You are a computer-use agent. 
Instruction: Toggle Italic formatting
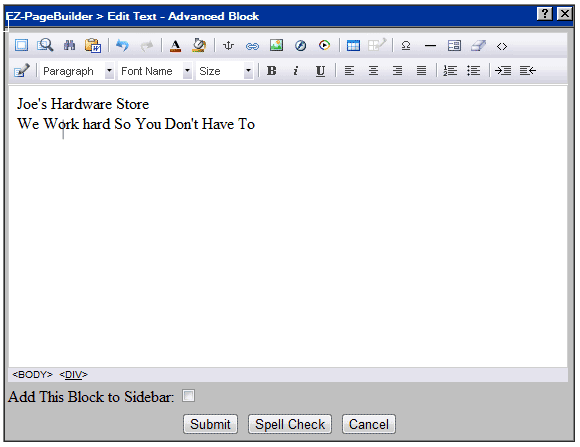[296, 70]
